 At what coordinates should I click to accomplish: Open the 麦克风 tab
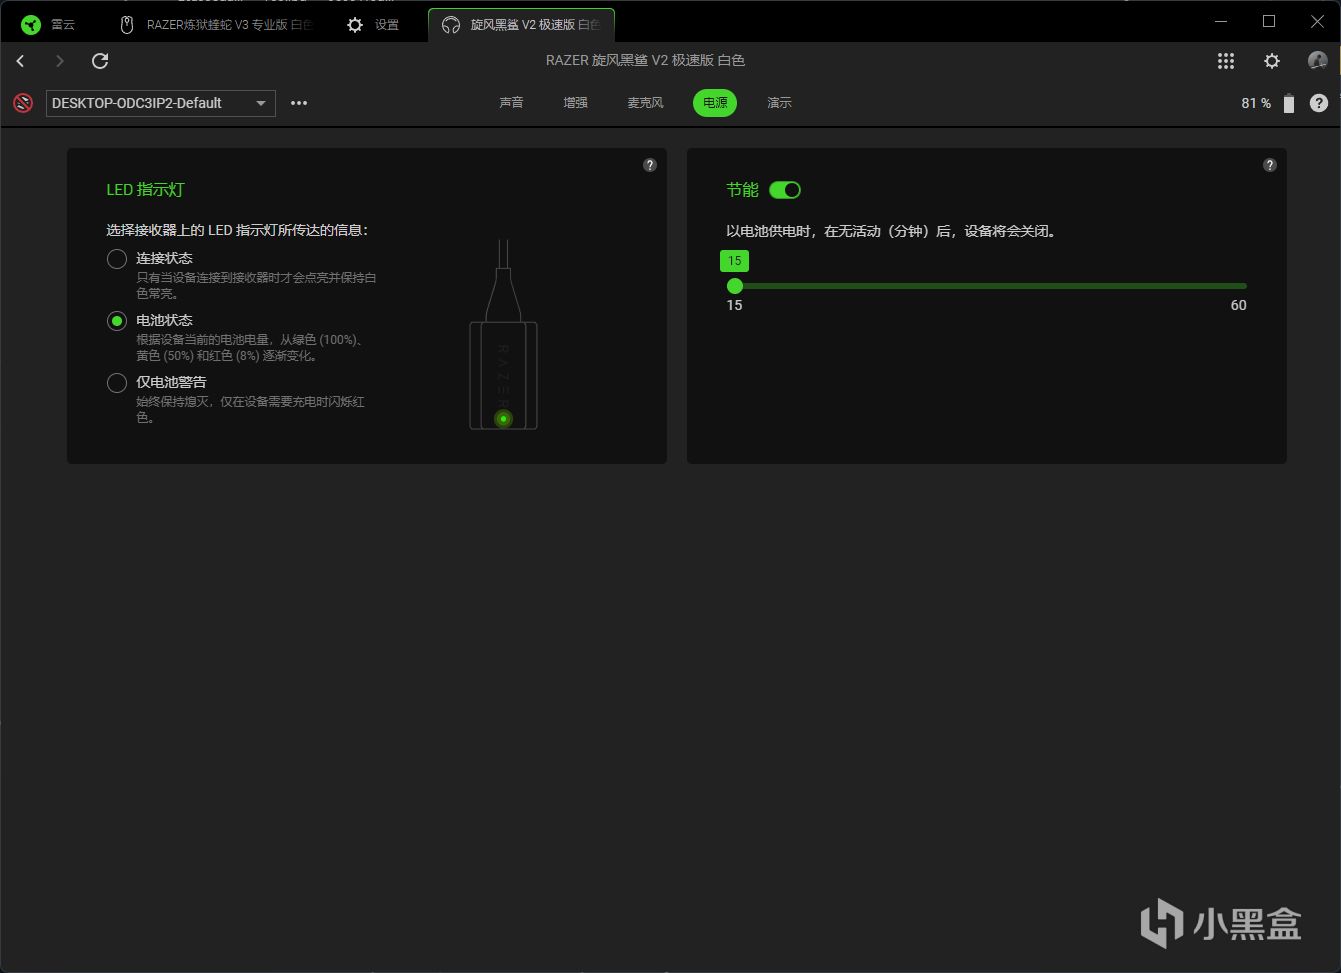tap(645, 103)
